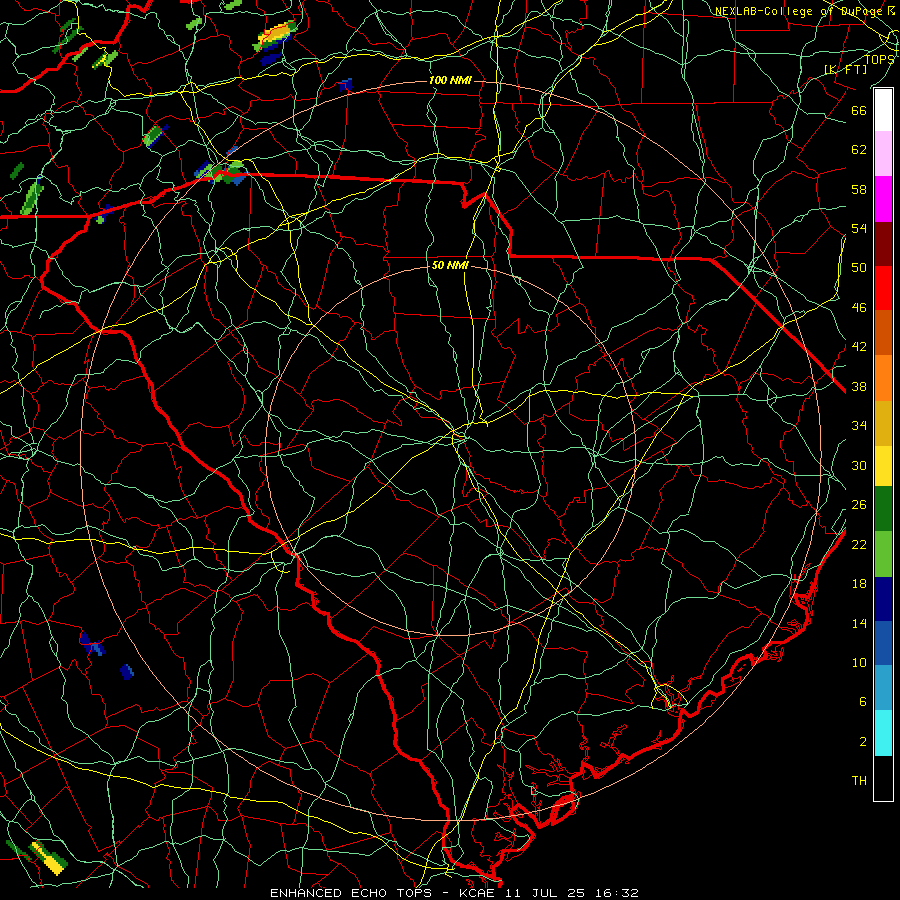Viewport: 900px width, 900px height.
Task: Click the 50 NMI range ring label
Action: pos(450,265)
